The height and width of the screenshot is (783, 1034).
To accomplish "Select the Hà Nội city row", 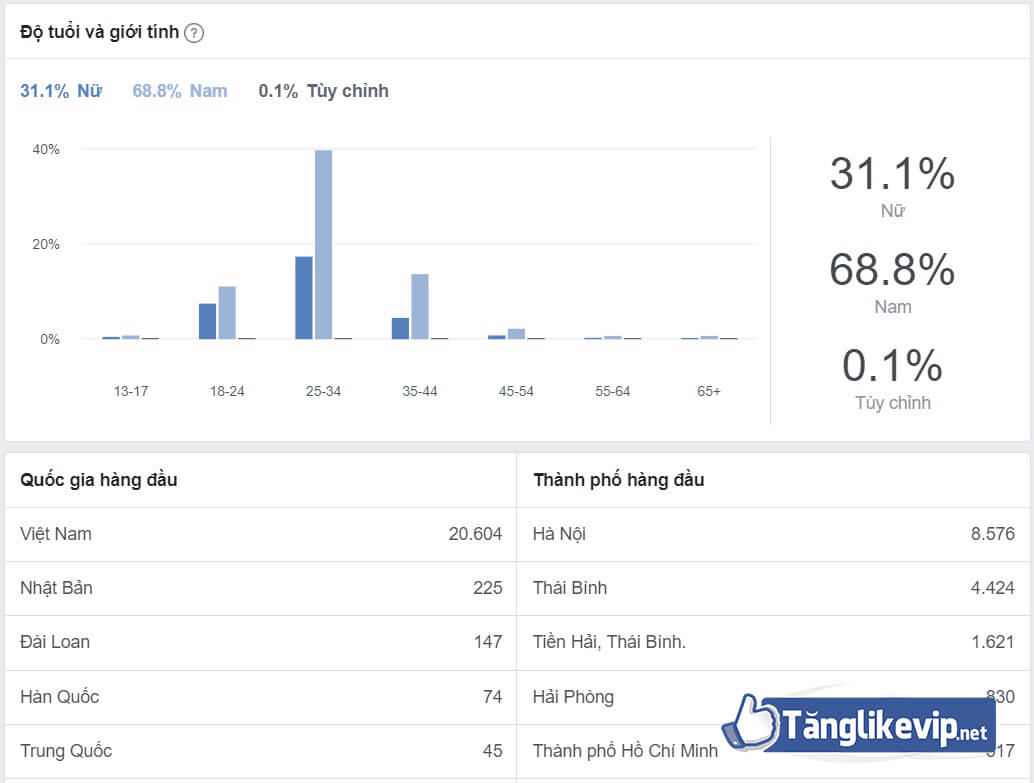I will 773,534.
